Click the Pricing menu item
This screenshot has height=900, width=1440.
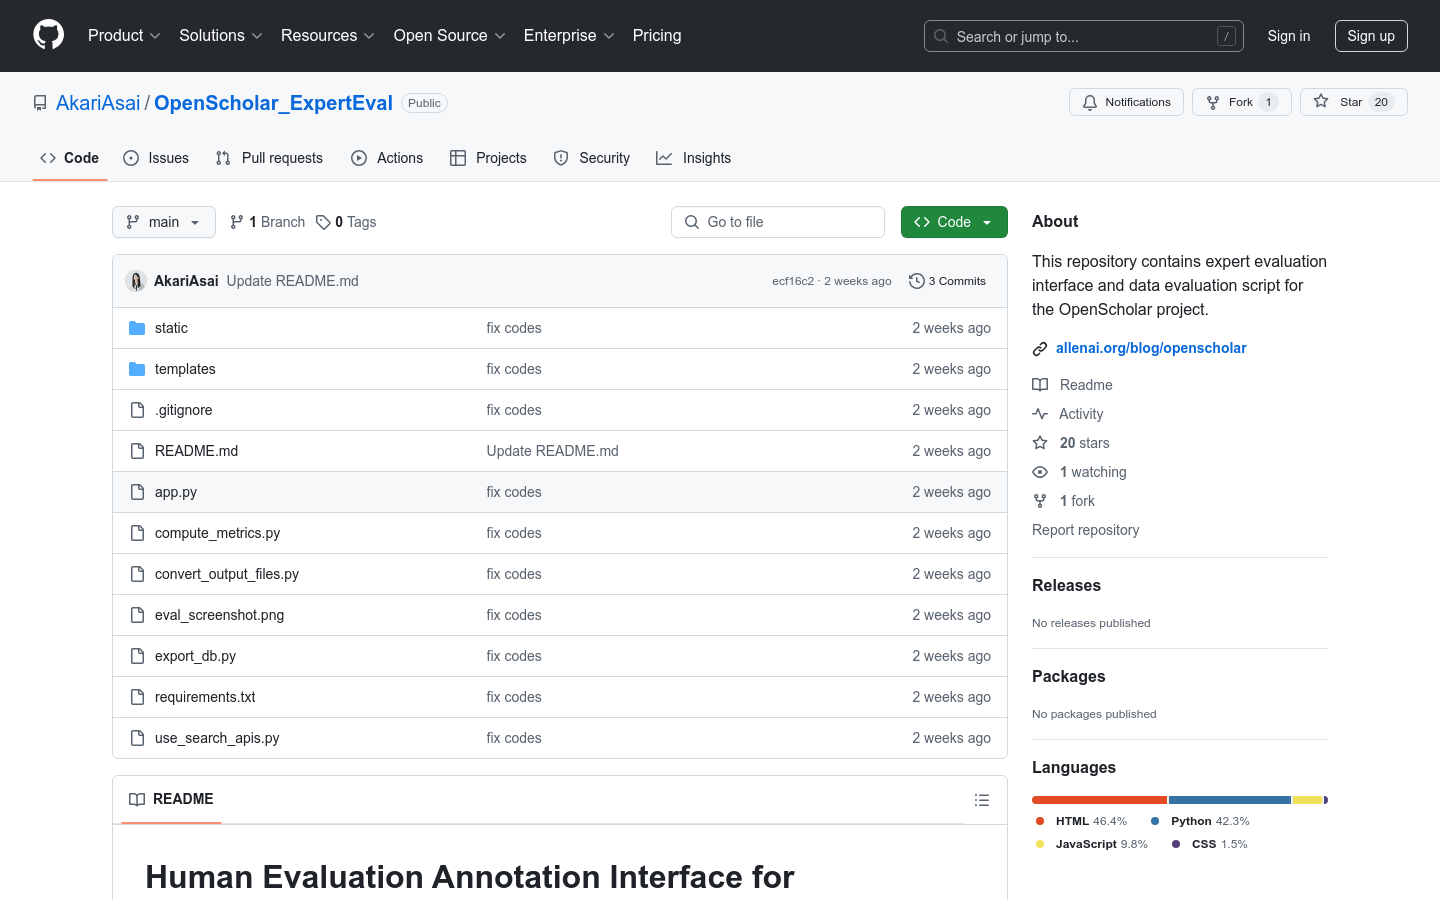[657, 35]
